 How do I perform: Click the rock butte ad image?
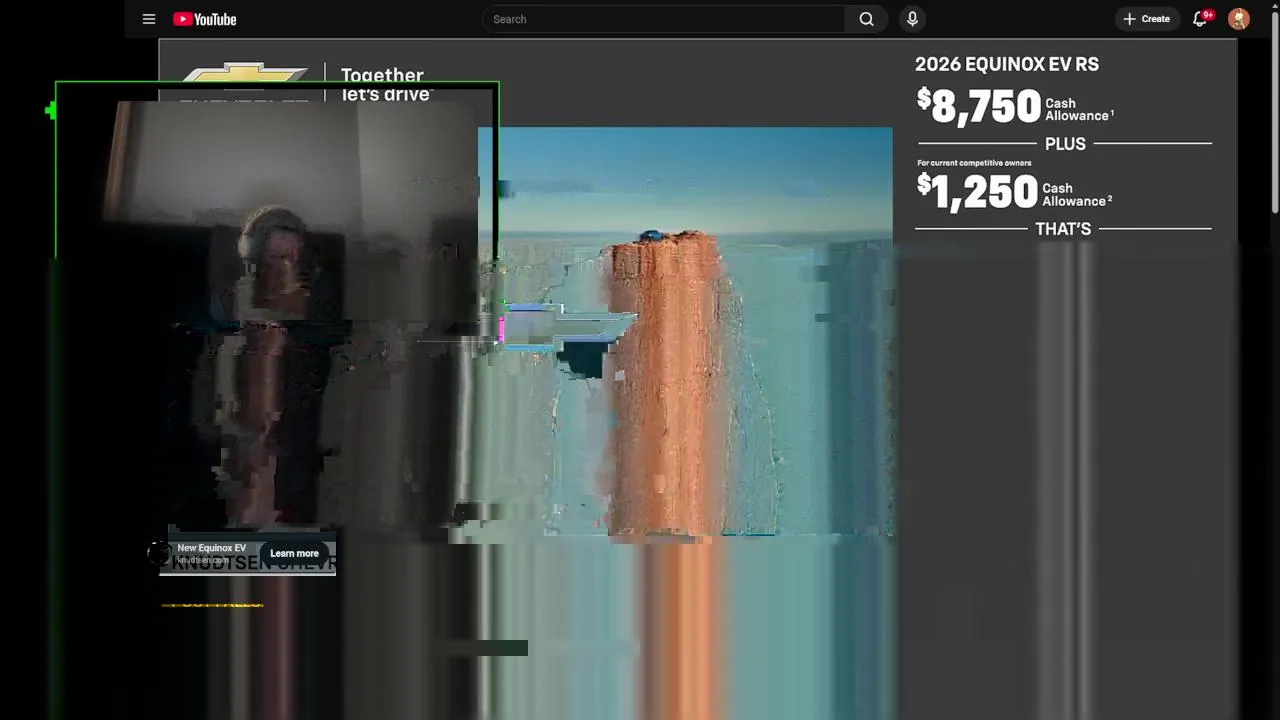[x=685, y=330]
